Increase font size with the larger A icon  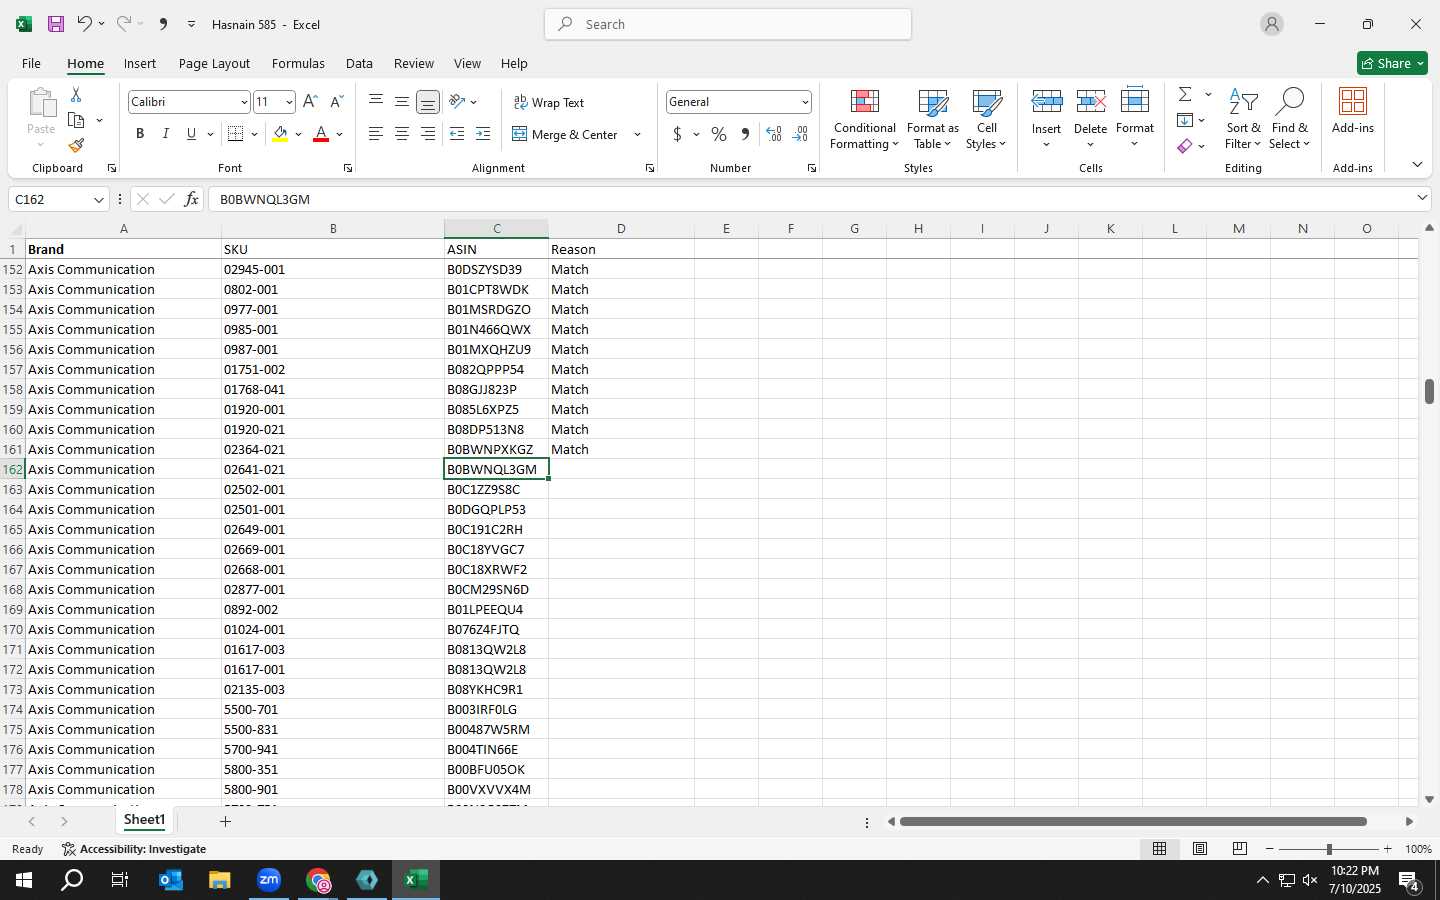point(310,102)
